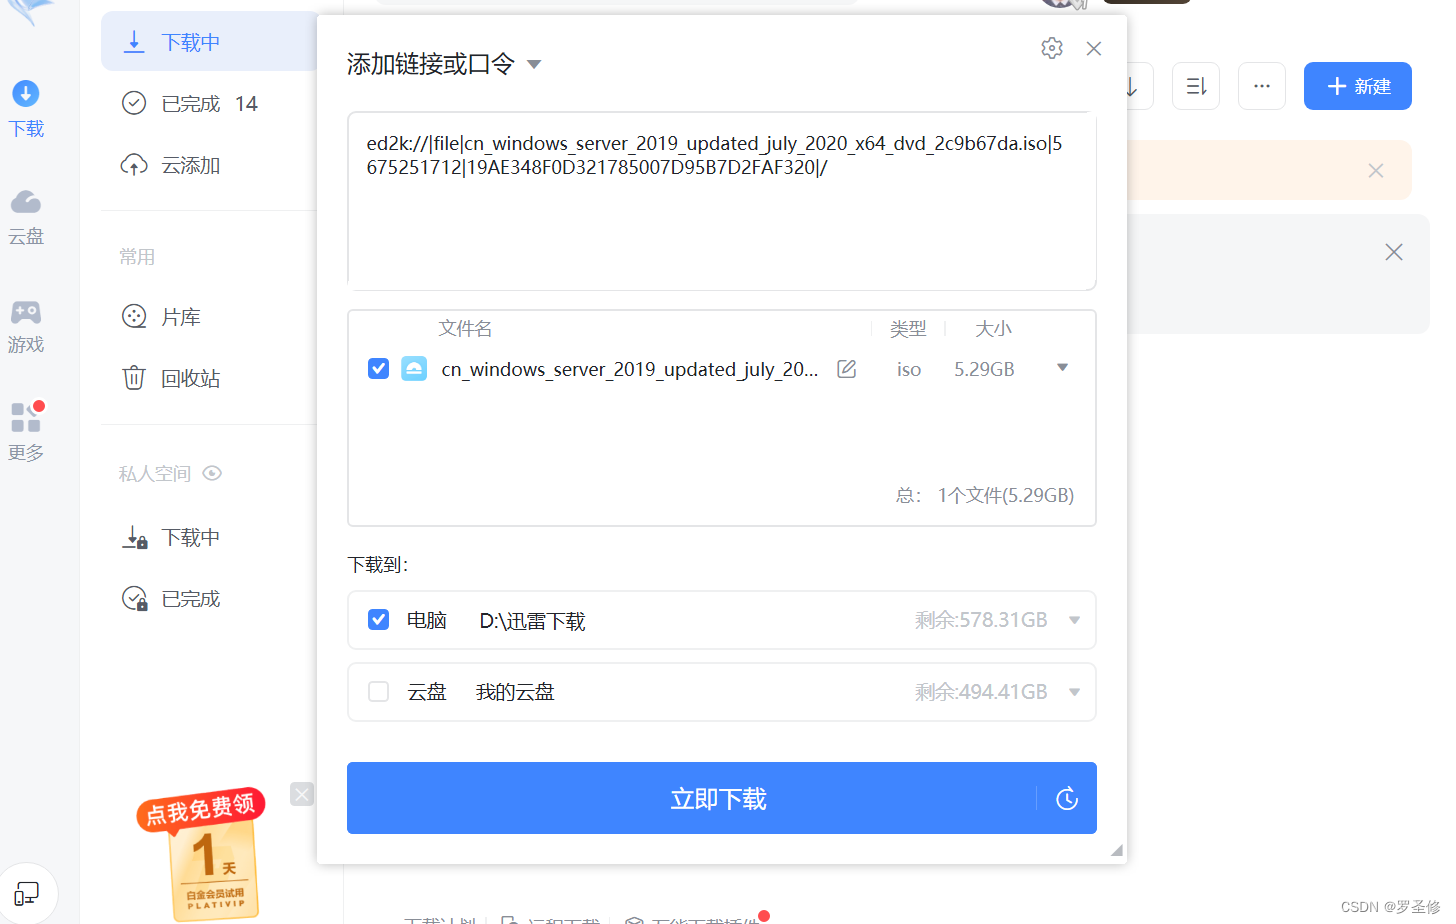The image size is (1456, 924).
Task: Click the iso file type icon
Action: [x=414, y=368]
